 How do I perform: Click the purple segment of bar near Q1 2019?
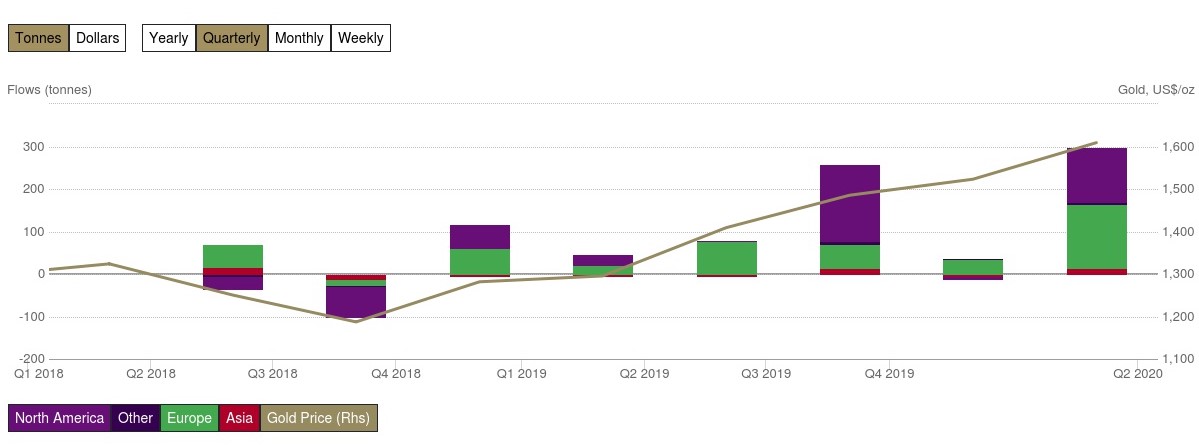480,237
